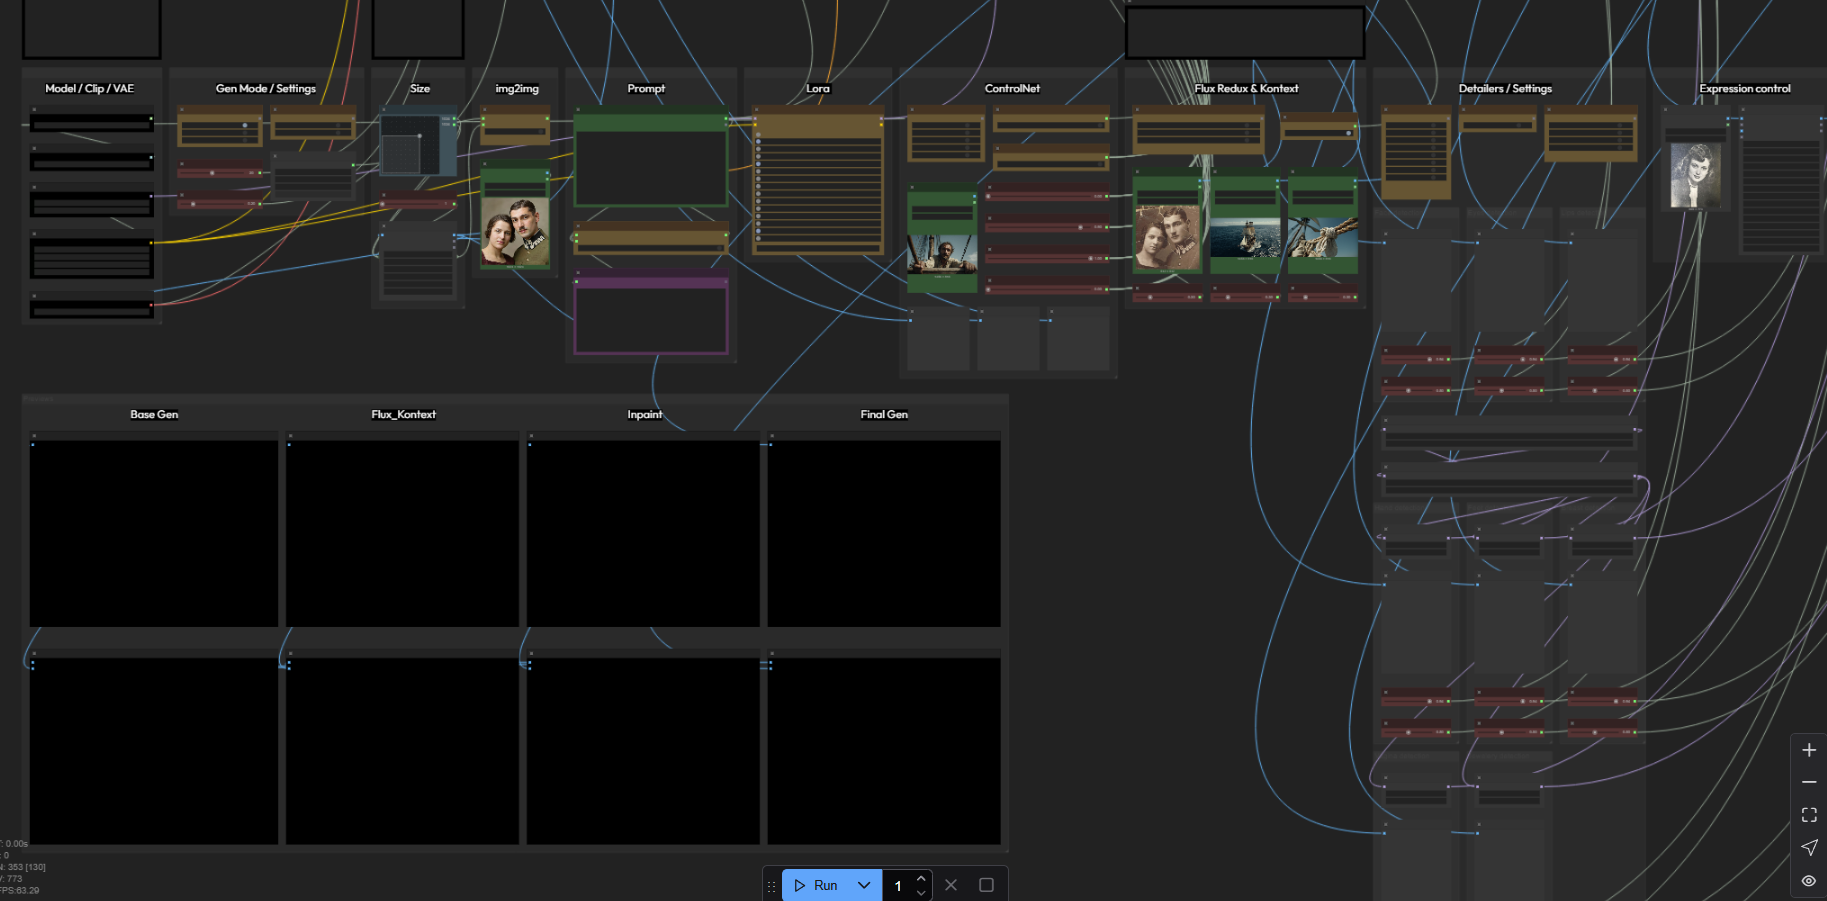Cancel current run with the X icon
1827x901 pixels.
951,885
